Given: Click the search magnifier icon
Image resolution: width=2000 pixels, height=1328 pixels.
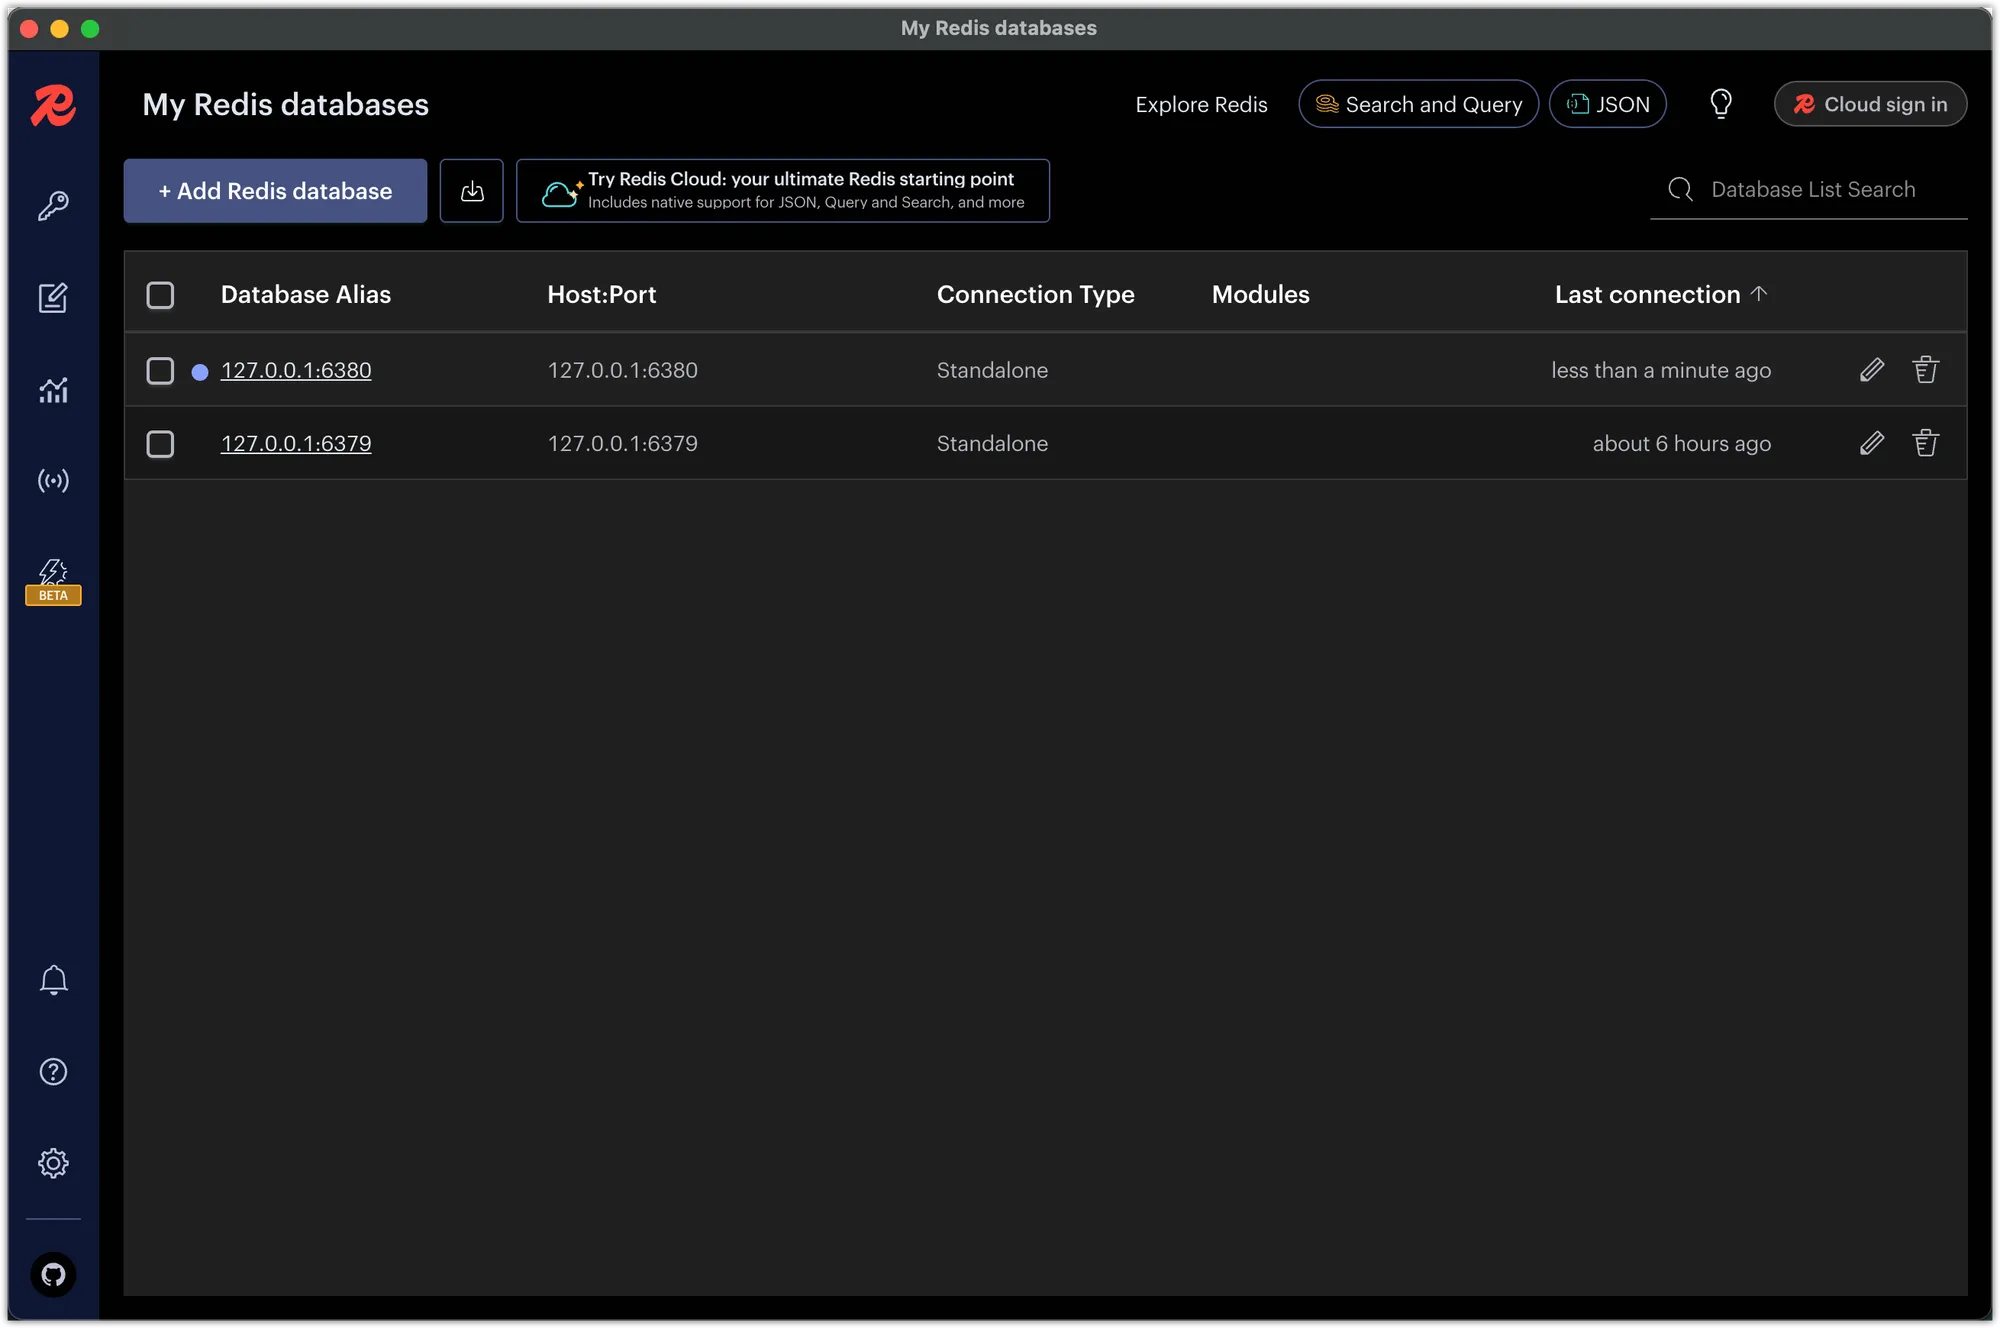Looking at the screenshot, I should (x=1681, y=190).
